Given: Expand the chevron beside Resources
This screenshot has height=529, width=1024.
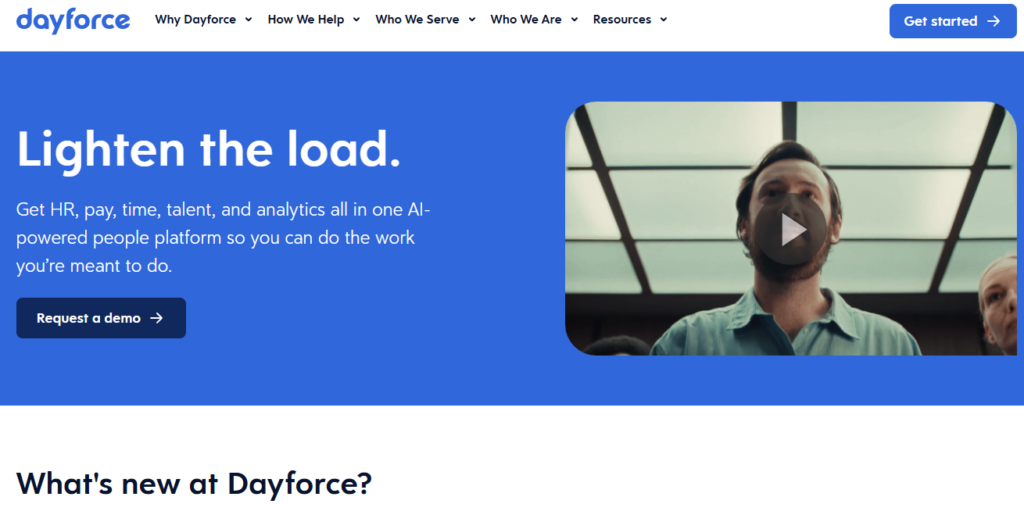Looking at the screenshot, I should (x=664, y=20).
